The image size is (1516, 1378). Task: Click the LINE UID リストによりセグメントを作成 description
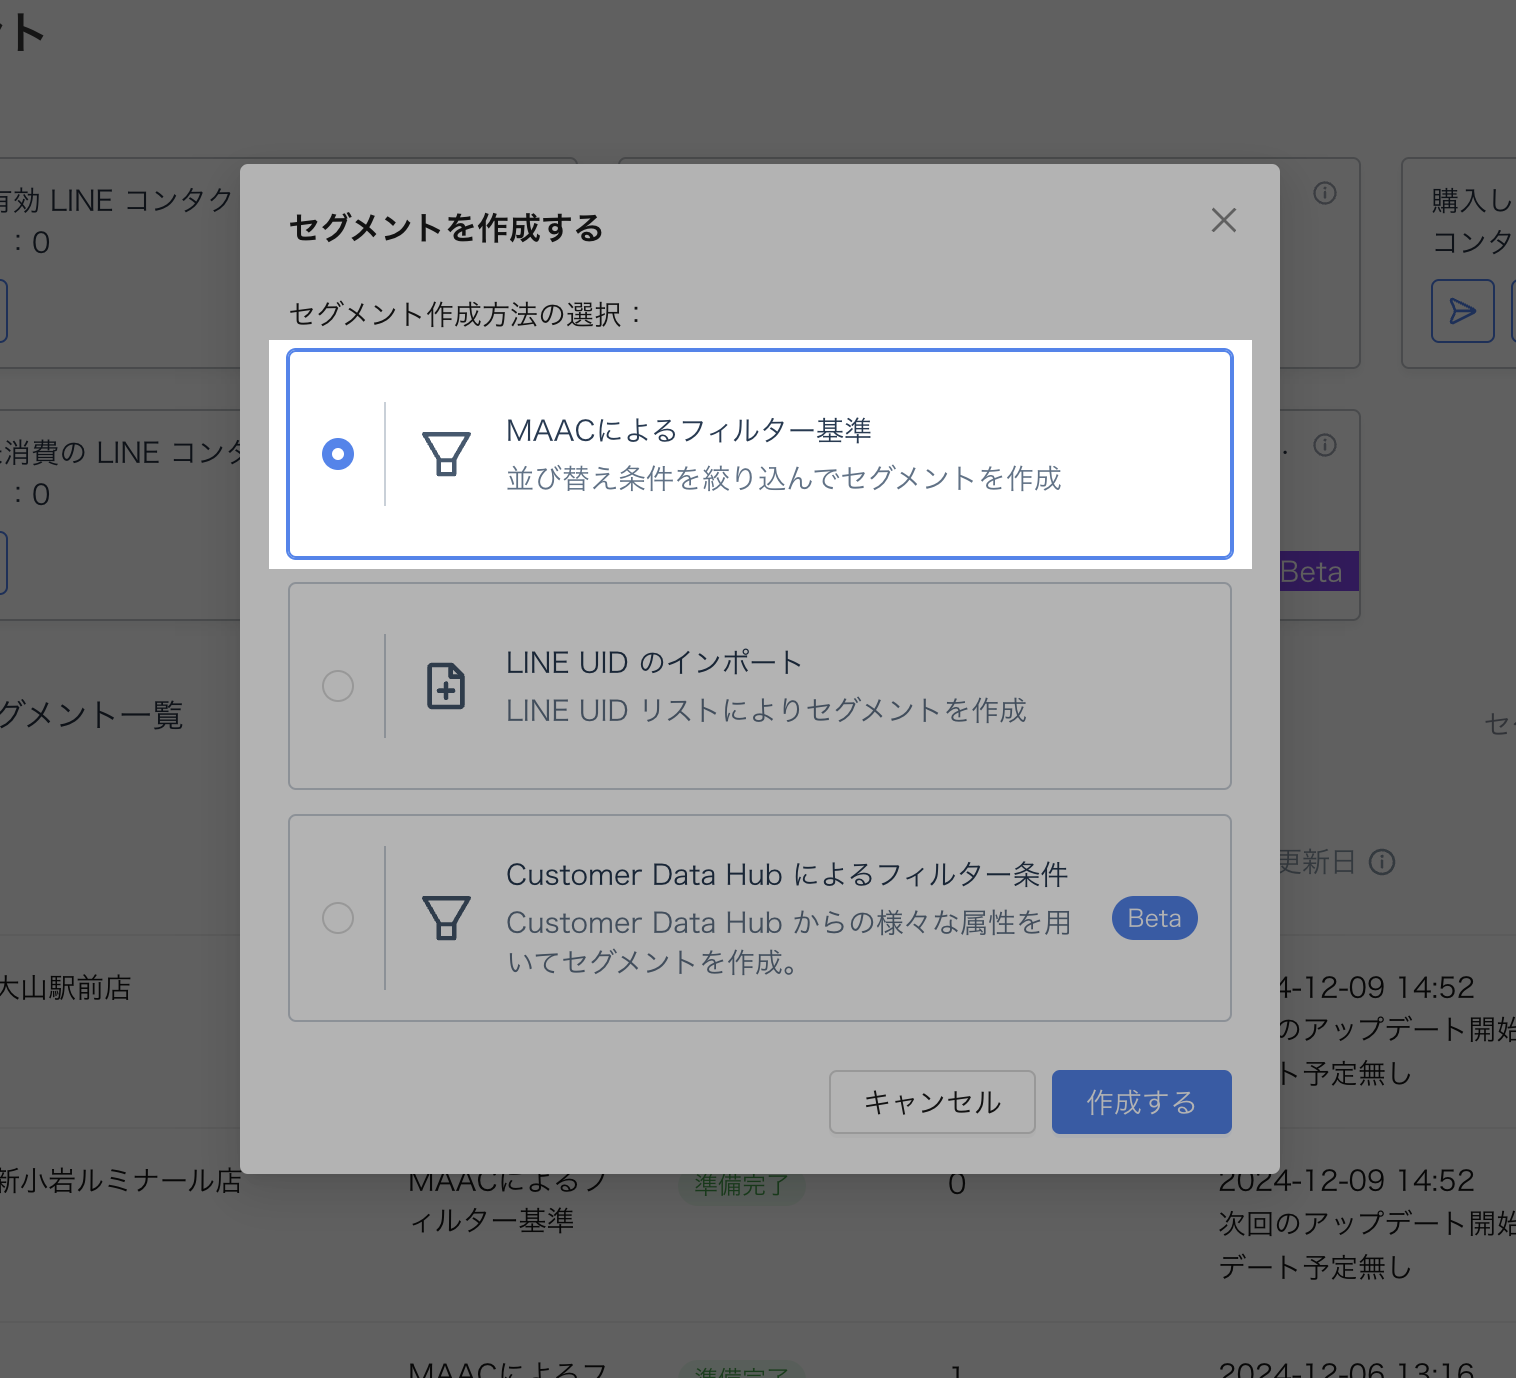point(766,710)
